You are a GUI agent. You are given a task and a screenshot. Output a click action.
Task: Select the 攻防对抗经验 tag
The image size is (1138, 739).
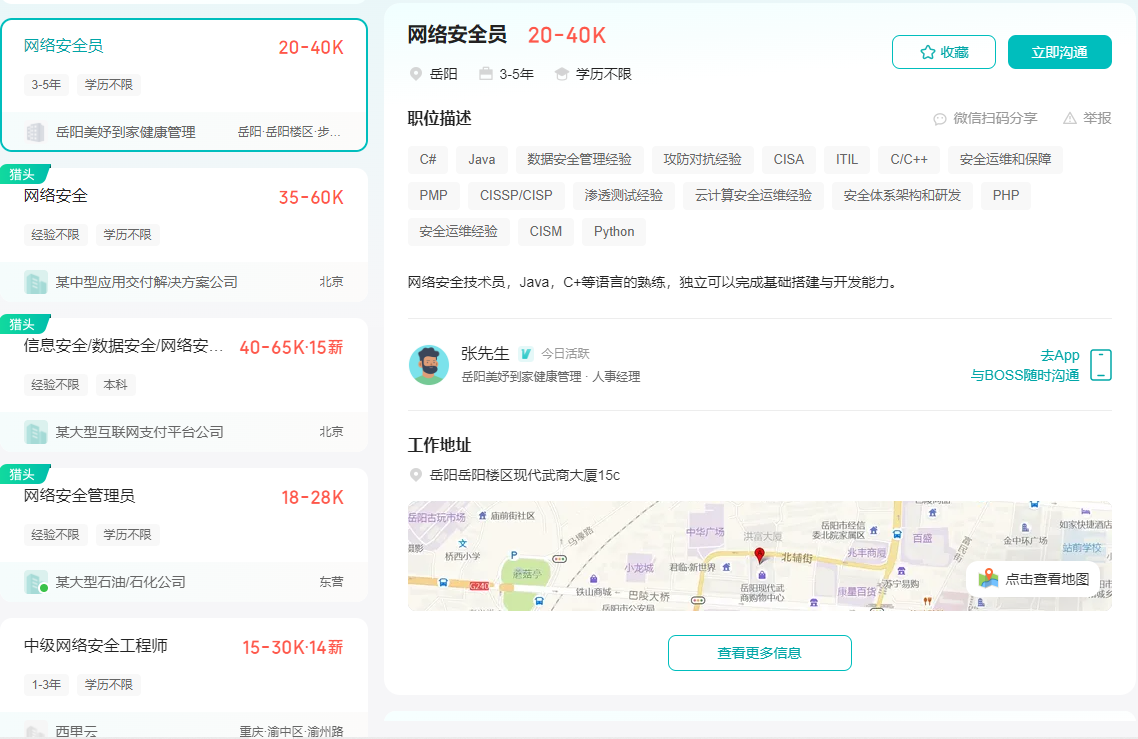(702, 159)
